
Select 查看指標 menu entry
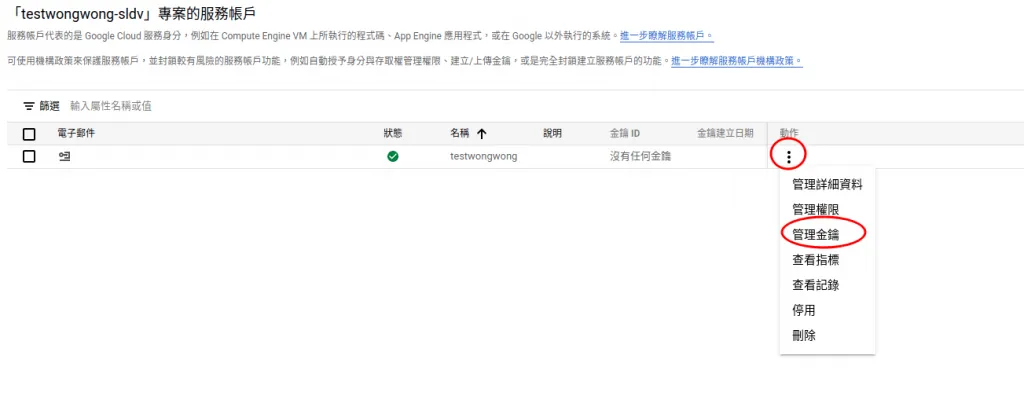815,260
